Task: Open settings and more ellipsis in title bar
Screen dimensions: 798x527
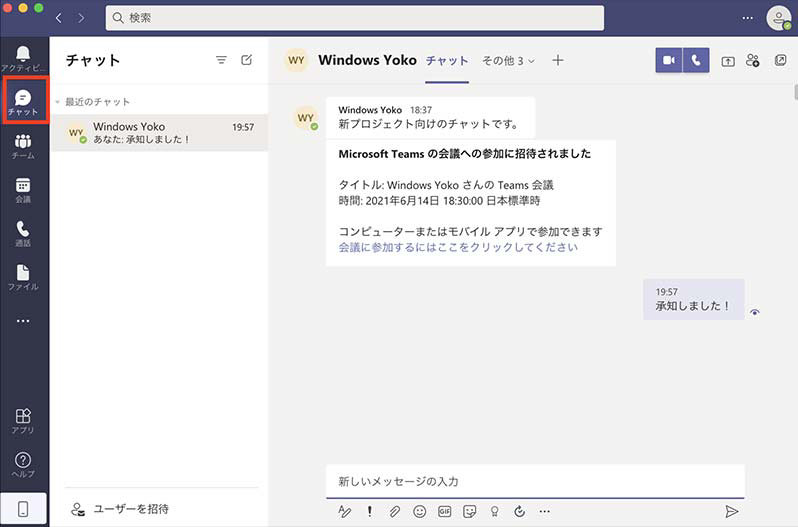Action: tap(748, 18)
